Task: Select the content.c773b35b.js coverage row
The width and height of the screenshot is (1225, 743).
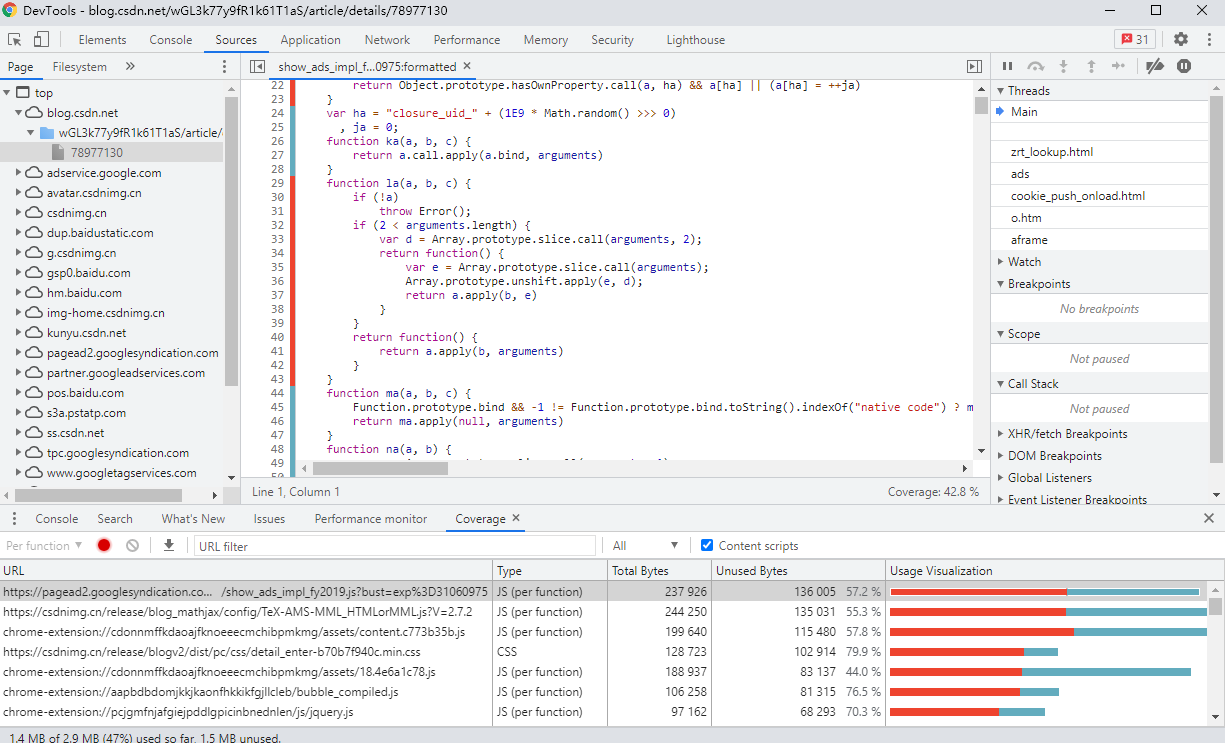Action: 234,632
